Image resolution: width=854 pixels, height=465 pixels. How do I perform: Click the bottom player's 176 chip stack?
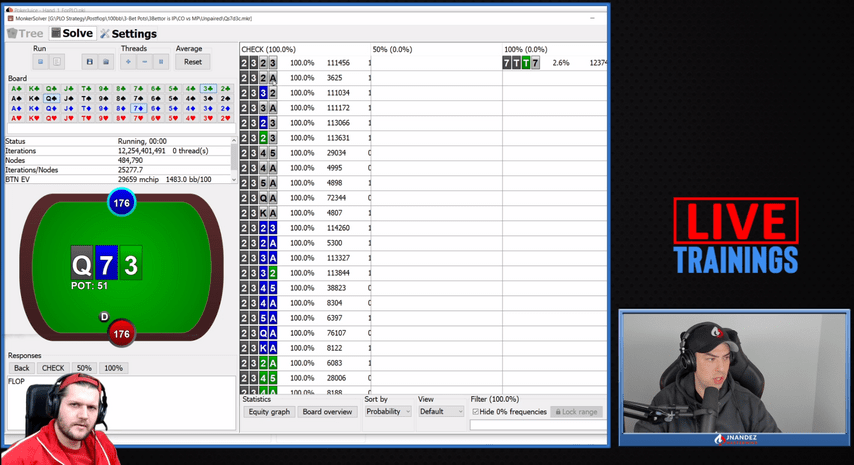121,334
